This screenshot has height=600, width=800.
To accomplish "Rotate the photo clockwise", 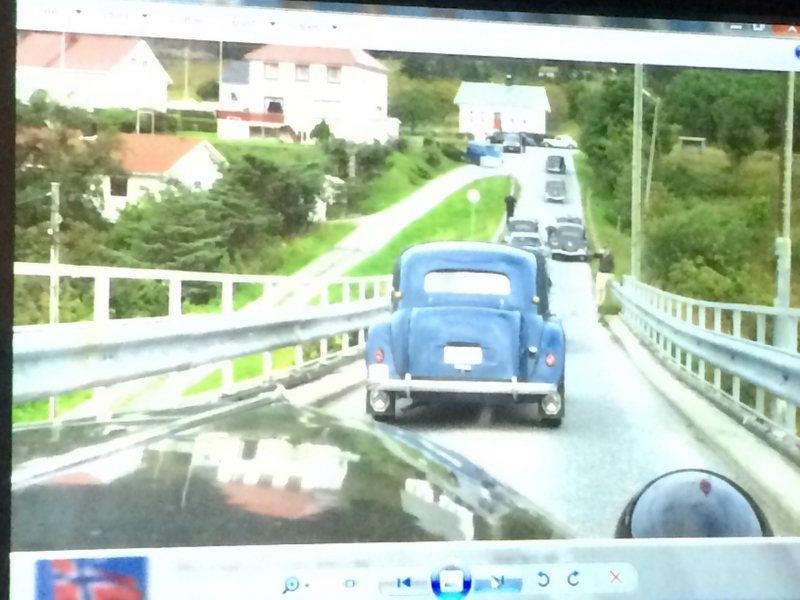I will (574, 578).
